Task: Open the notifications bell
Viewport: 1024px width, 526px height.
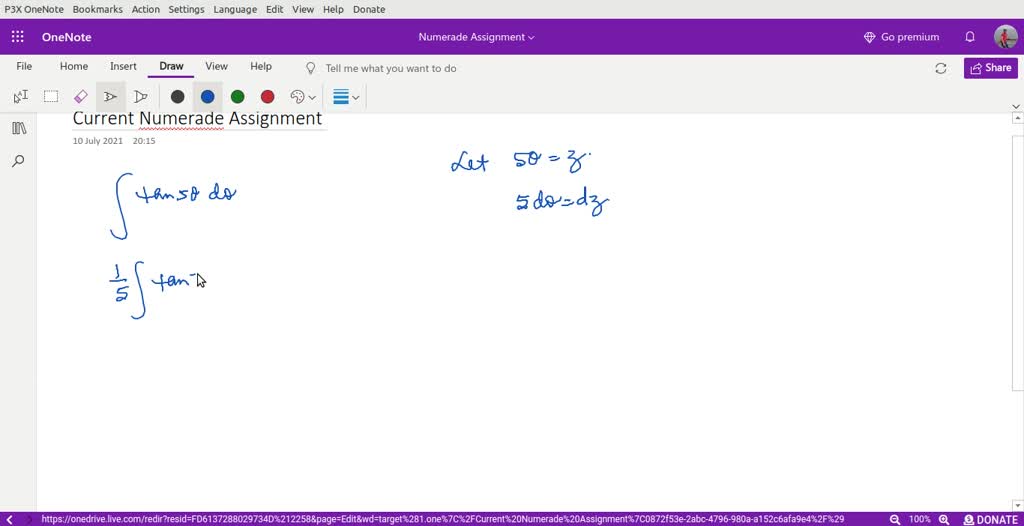Action: [969, 37]
